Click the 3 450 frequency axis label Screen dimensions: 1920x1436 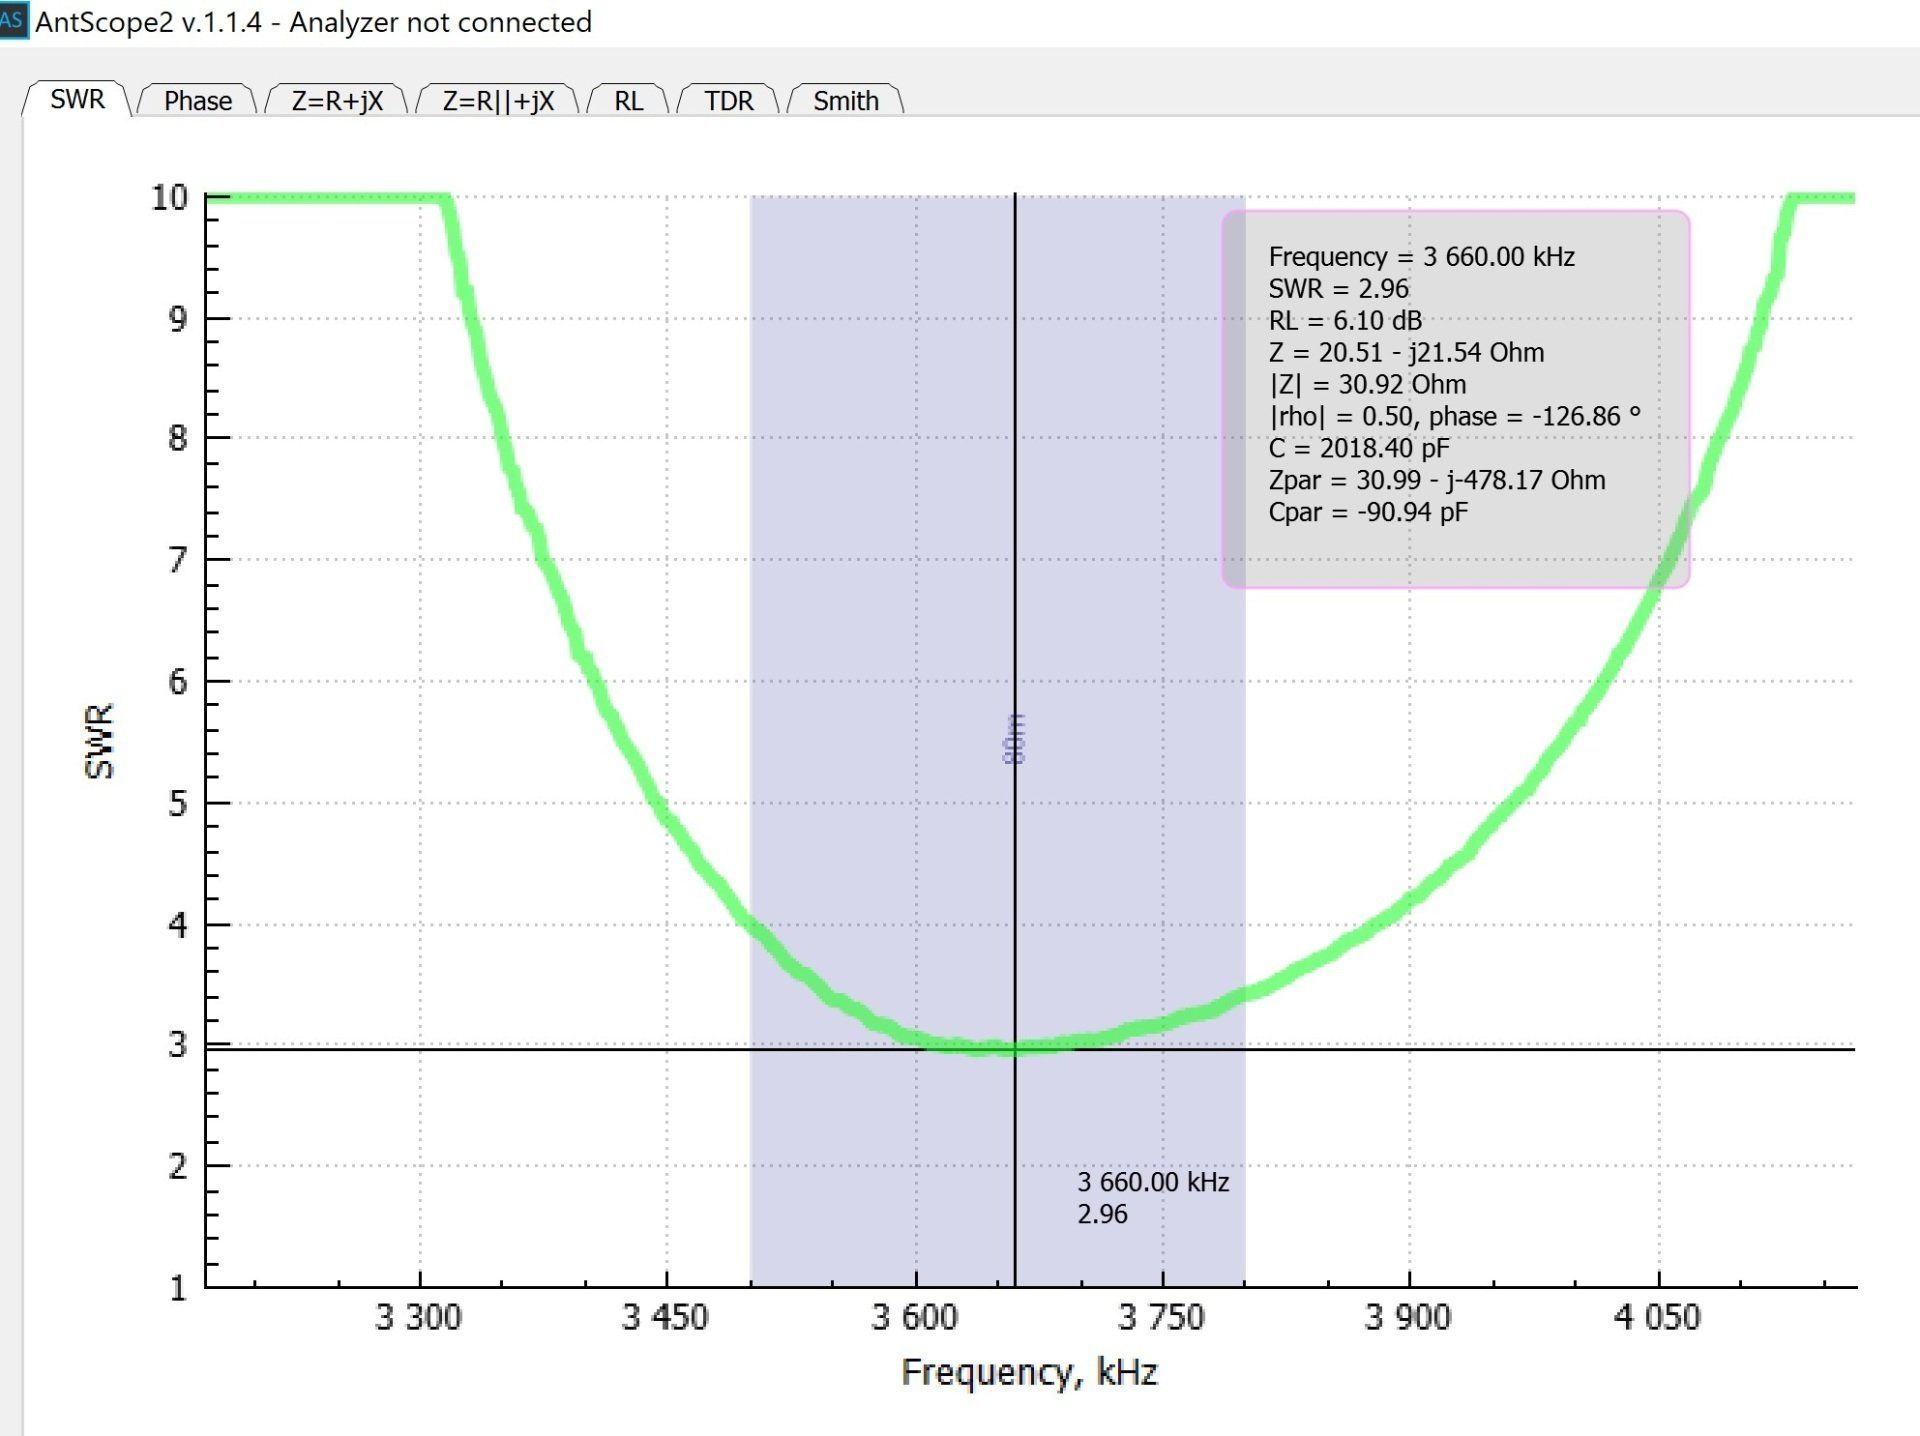click(665, 1317)
